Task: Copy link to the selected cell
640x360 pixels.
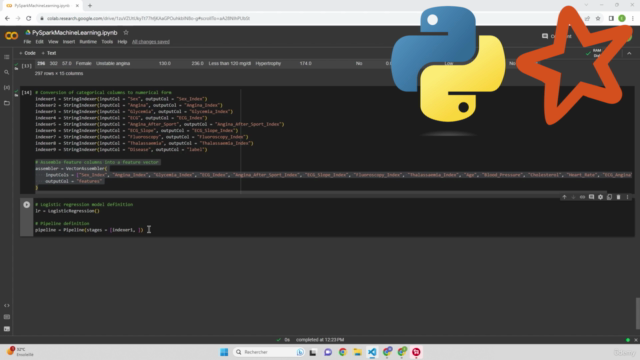Action: (x=582, y=197)
